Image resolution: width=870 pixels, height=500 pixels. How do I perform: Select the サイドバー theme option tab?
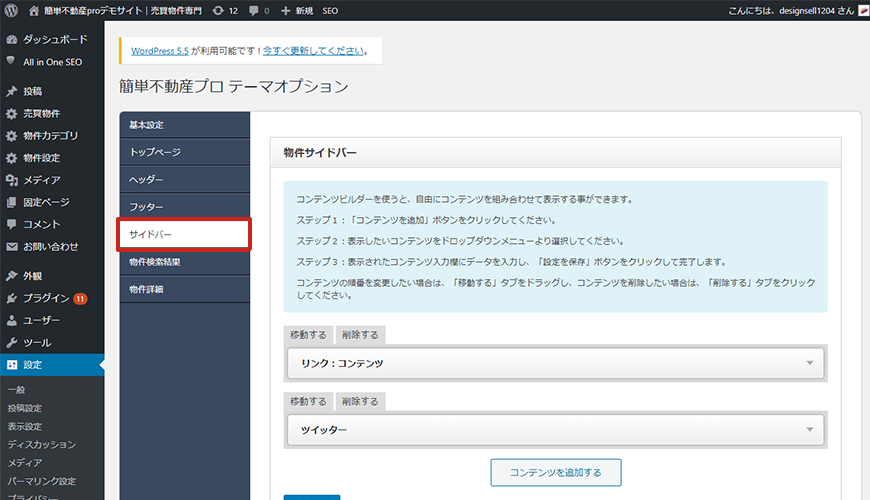[x=184, y=234]
